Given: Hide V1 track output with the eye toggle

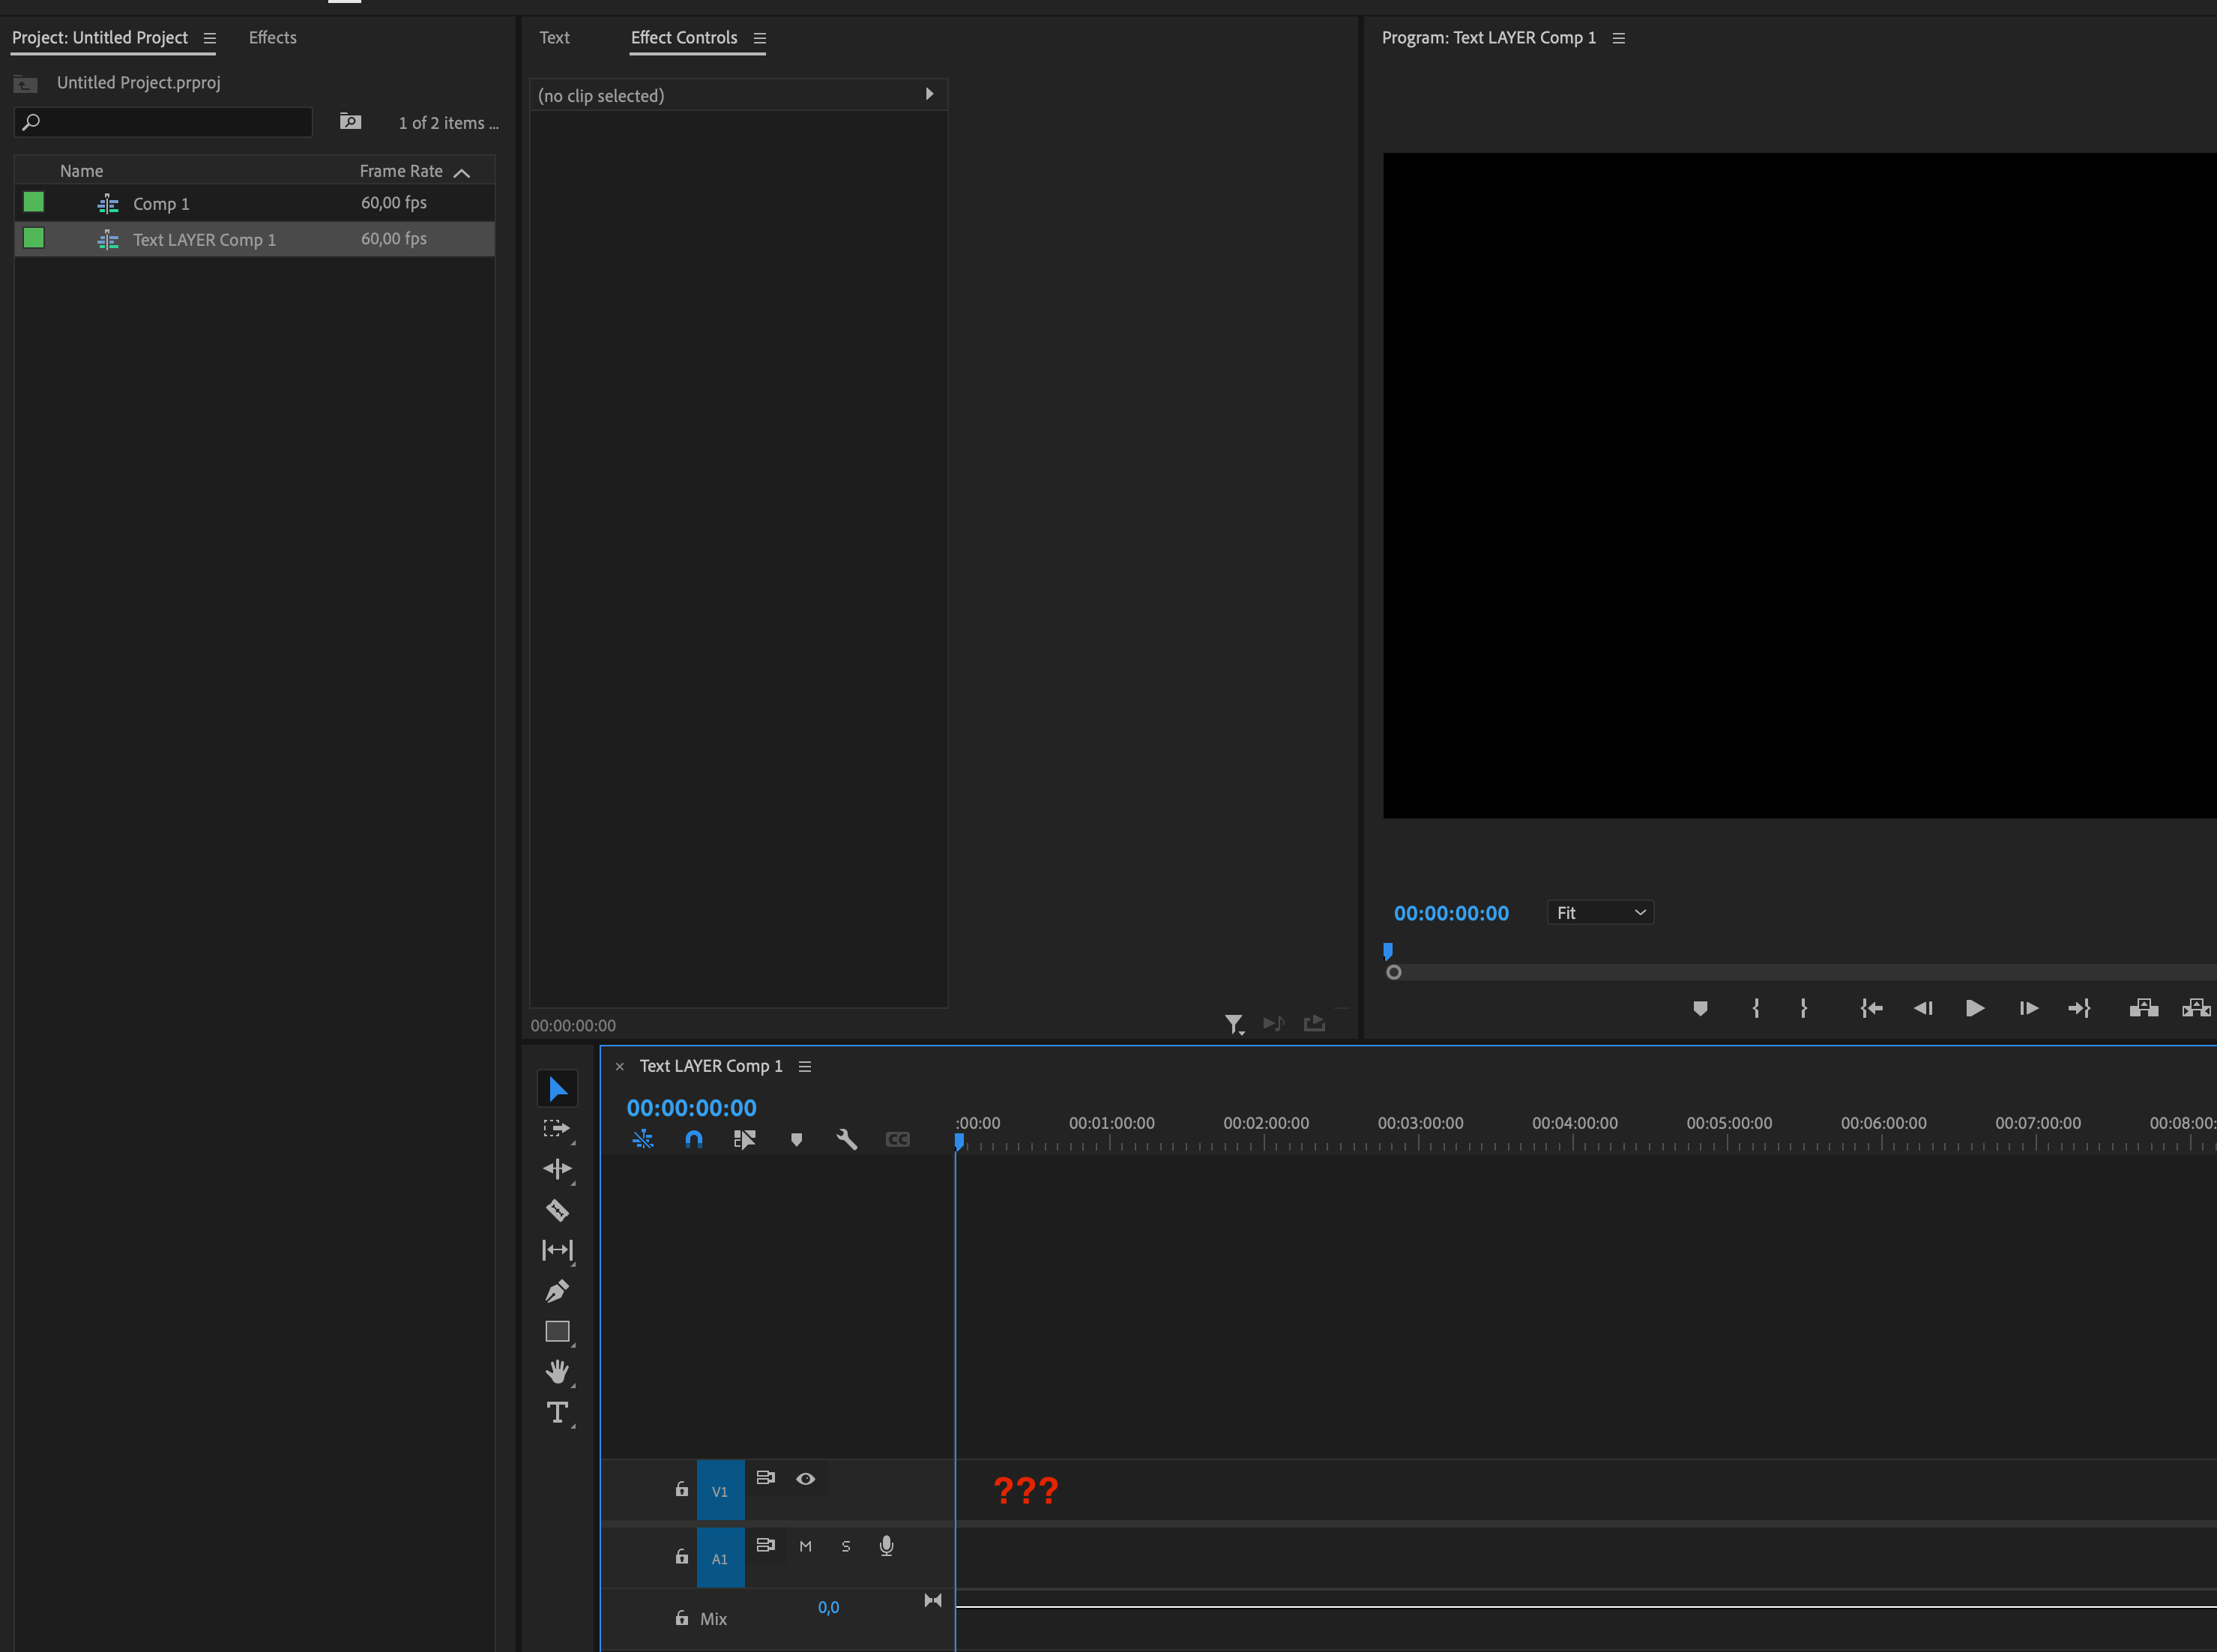Looking at the screenshot, I should [x=805, y=1478].
